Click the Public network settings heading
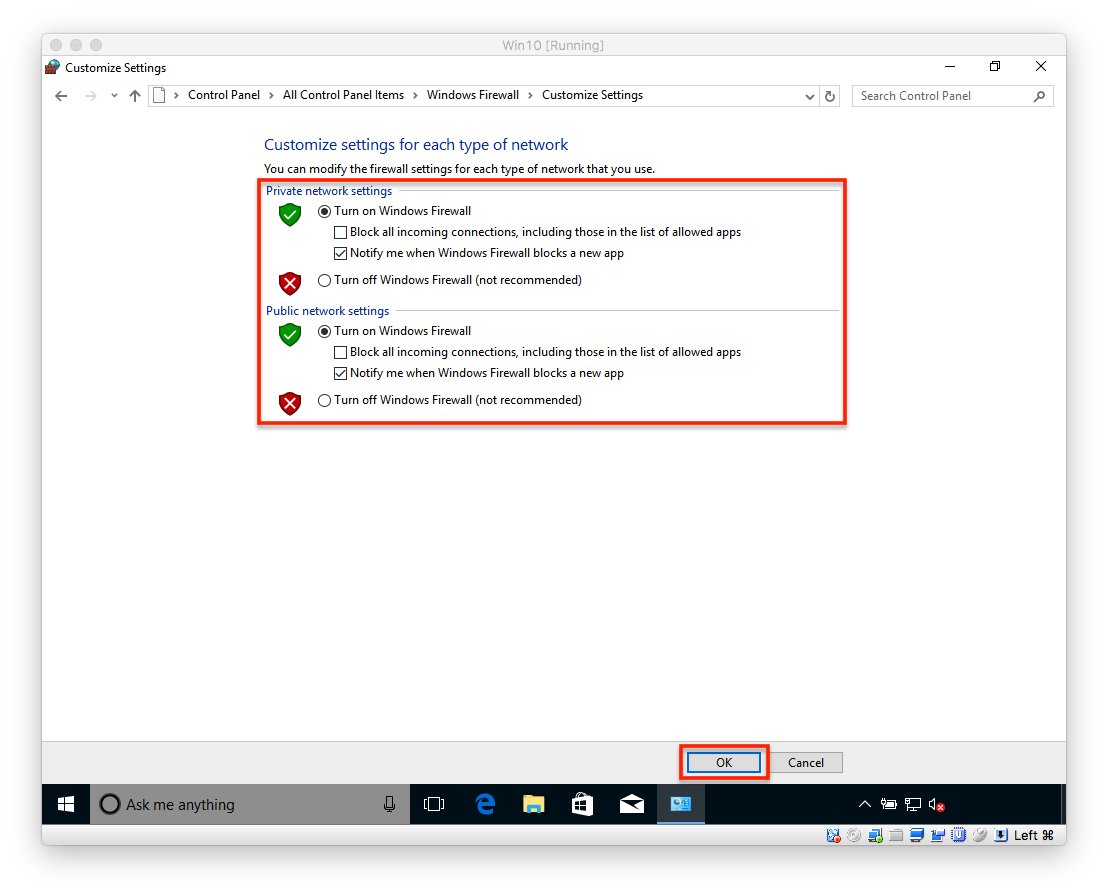The width and height of the screenshot is (1108, 895). (327, 311)
